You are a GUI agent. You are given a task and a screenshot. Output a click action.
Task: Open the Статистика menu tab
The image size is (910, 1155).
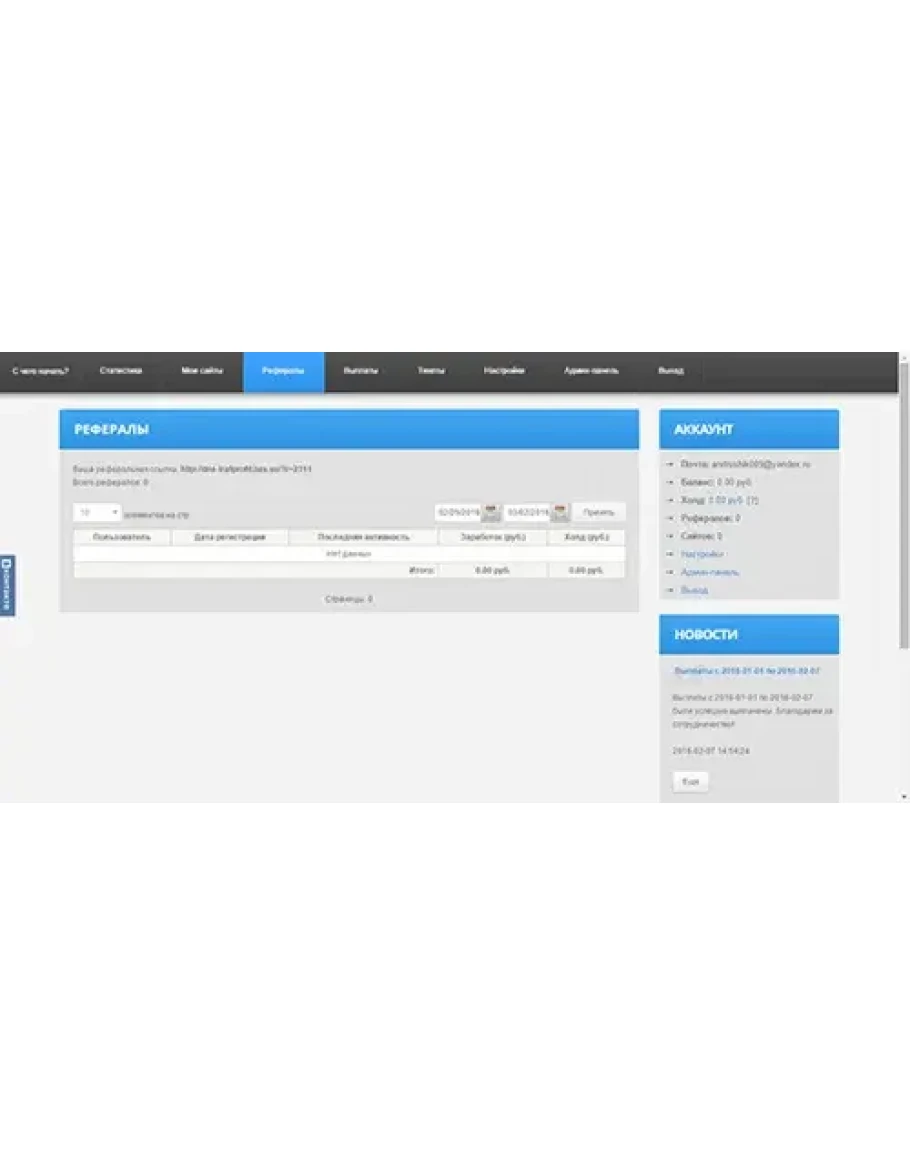[121, 371]
